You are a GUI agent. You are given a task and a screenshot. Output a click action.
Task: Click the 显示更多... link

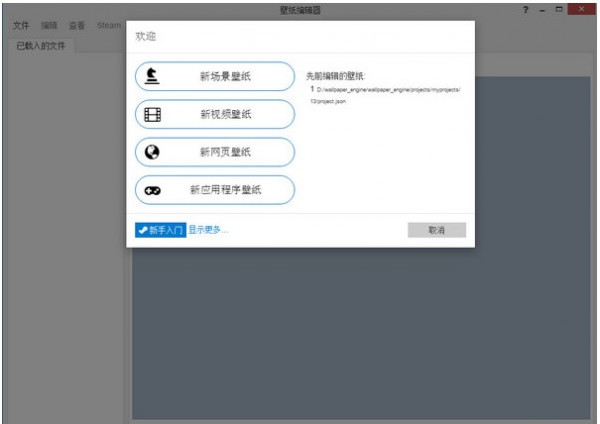click(208, 230)
